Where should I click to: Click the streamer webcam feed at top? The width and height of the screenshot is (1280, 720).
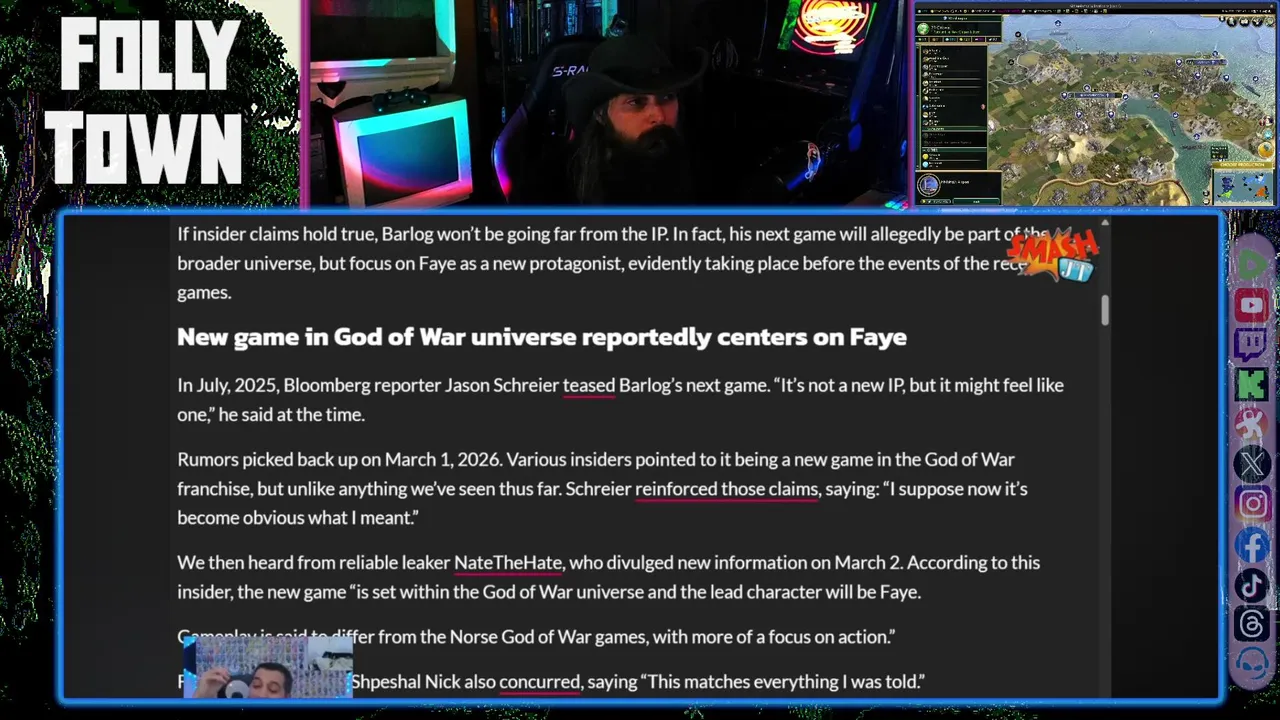pos(606,104)
